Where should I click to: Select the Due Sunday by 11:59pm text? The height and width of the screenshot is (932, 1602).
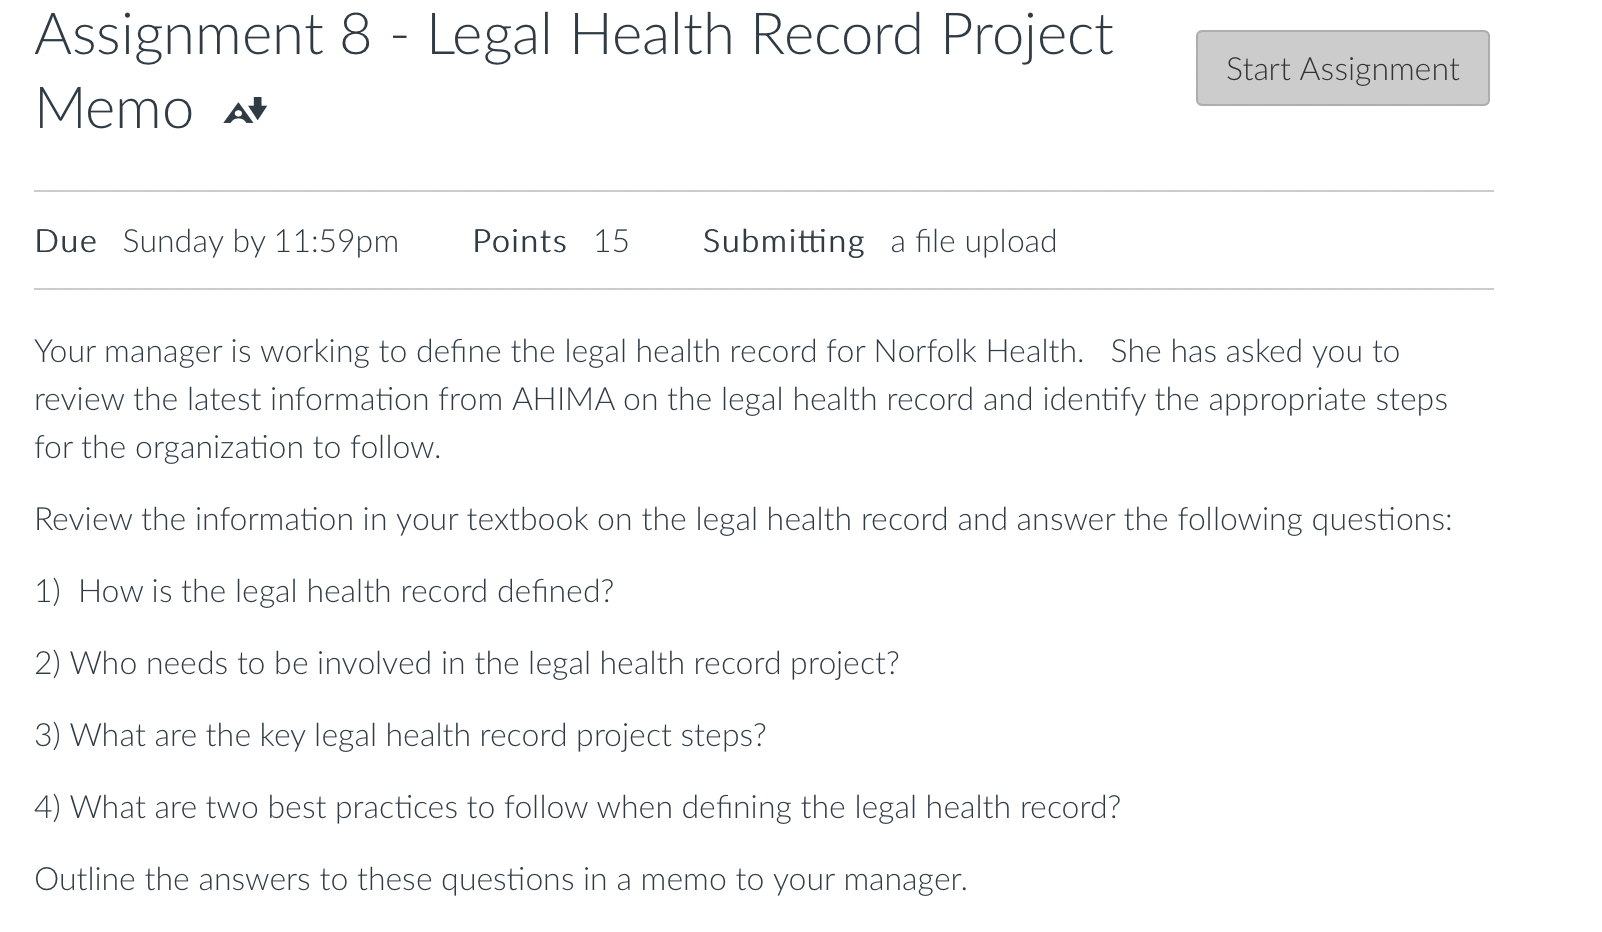pyautogui.click(x=217, y=241)
